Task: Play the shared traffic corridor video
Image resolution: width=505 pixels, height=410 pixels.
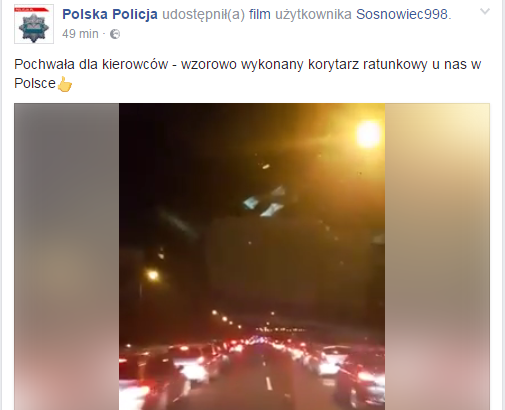Action: click(252, 257)
